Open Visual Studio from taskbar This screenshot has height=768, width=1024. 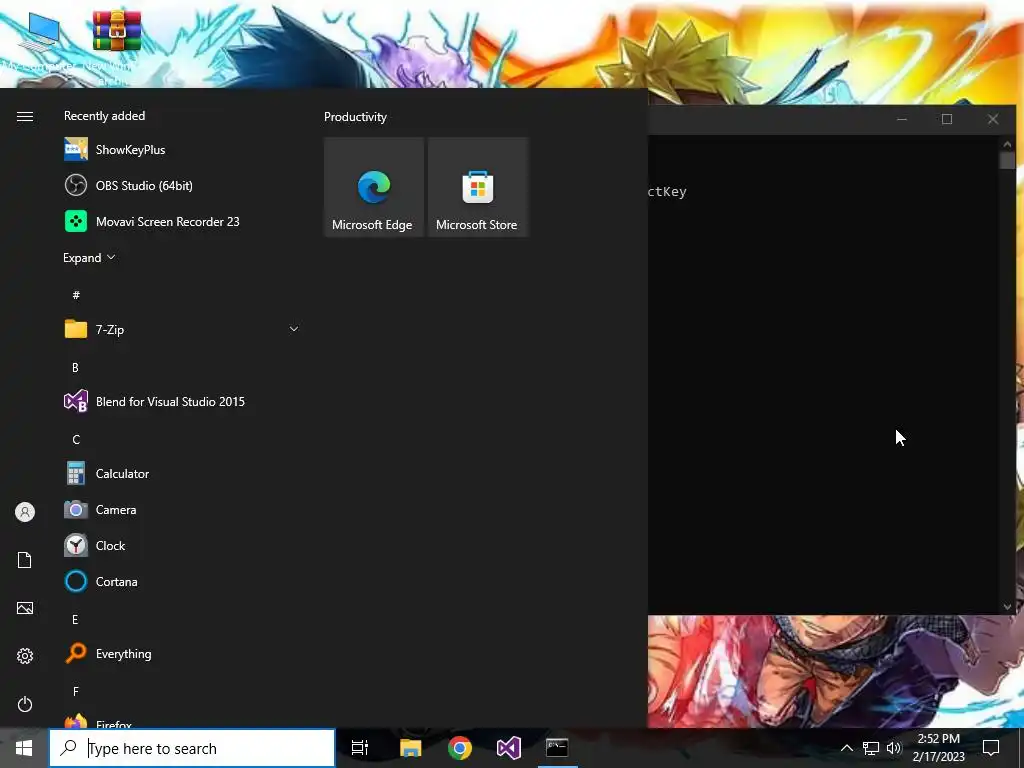click(x=509, y=748)
